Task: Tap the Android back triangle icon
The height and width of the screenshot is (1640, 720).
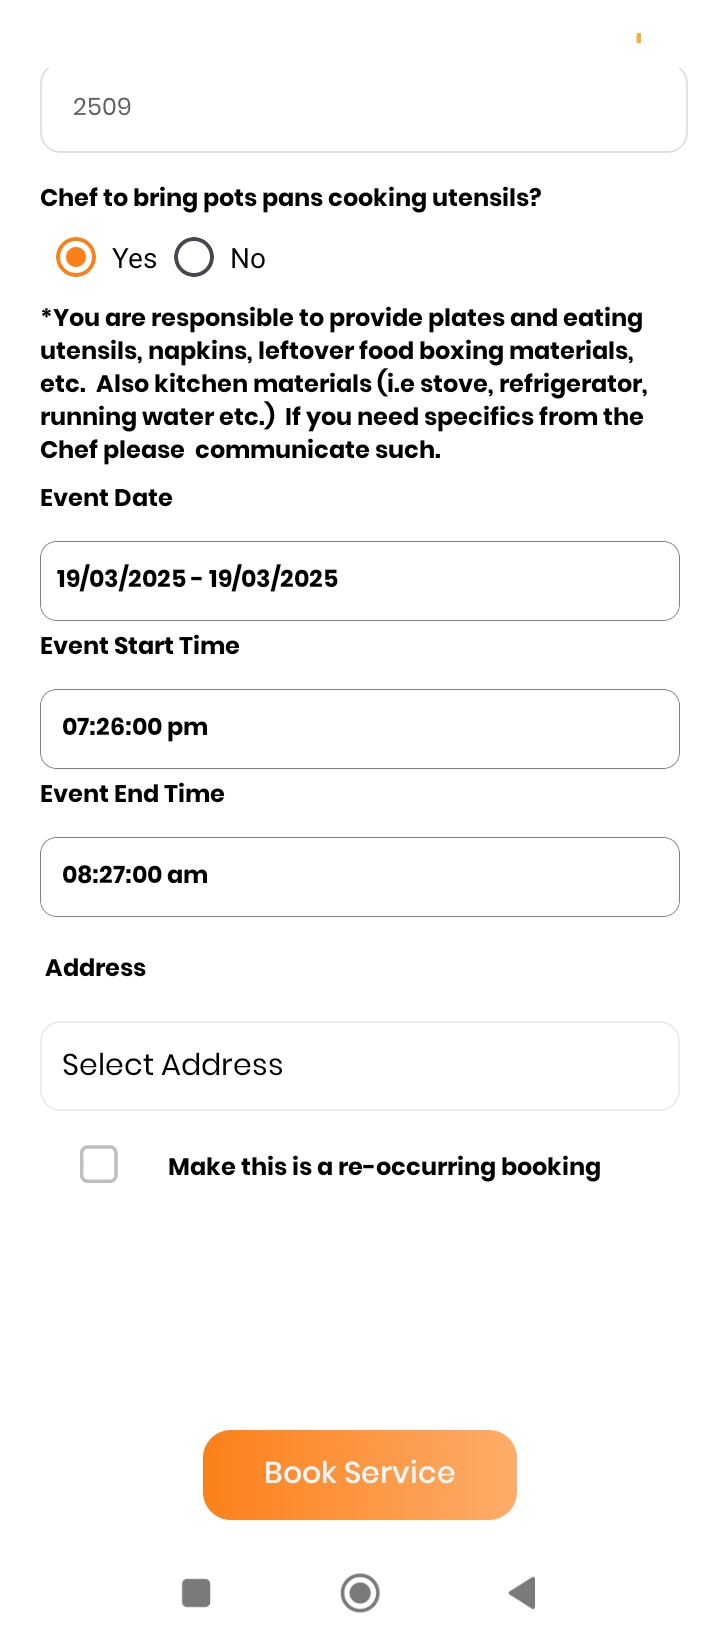Action: (x=523, y=1592)
